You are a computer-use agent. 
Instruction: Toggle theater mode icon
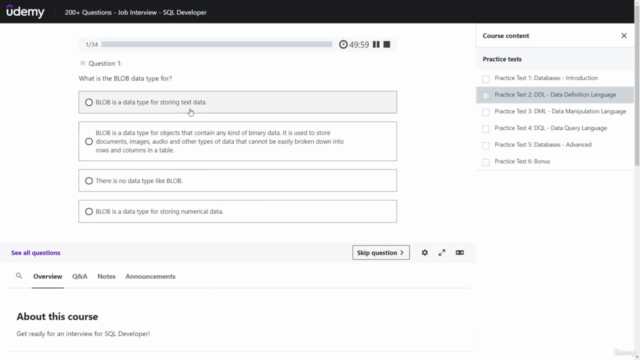click(460, 253)
